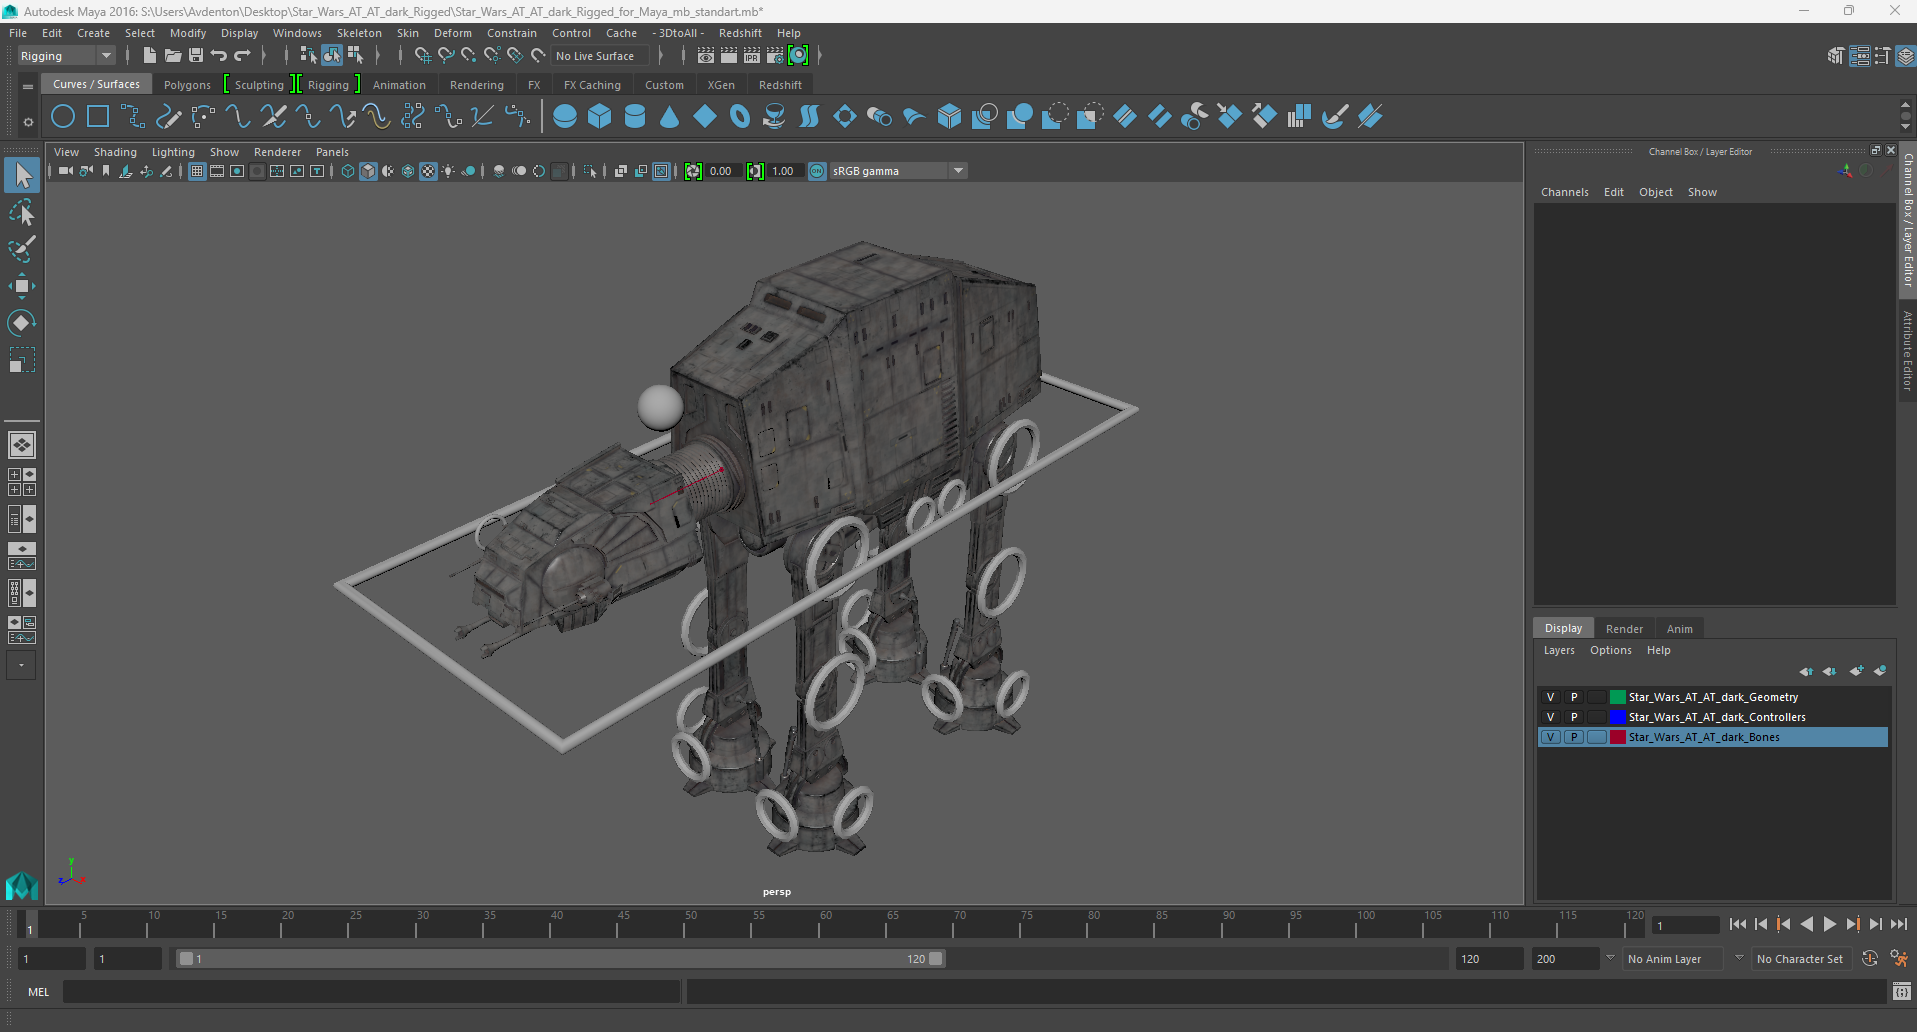Open the sRGB gamma view transform dropdown
Viewport: 1917px width, 1032px height.
pos(898,171)
